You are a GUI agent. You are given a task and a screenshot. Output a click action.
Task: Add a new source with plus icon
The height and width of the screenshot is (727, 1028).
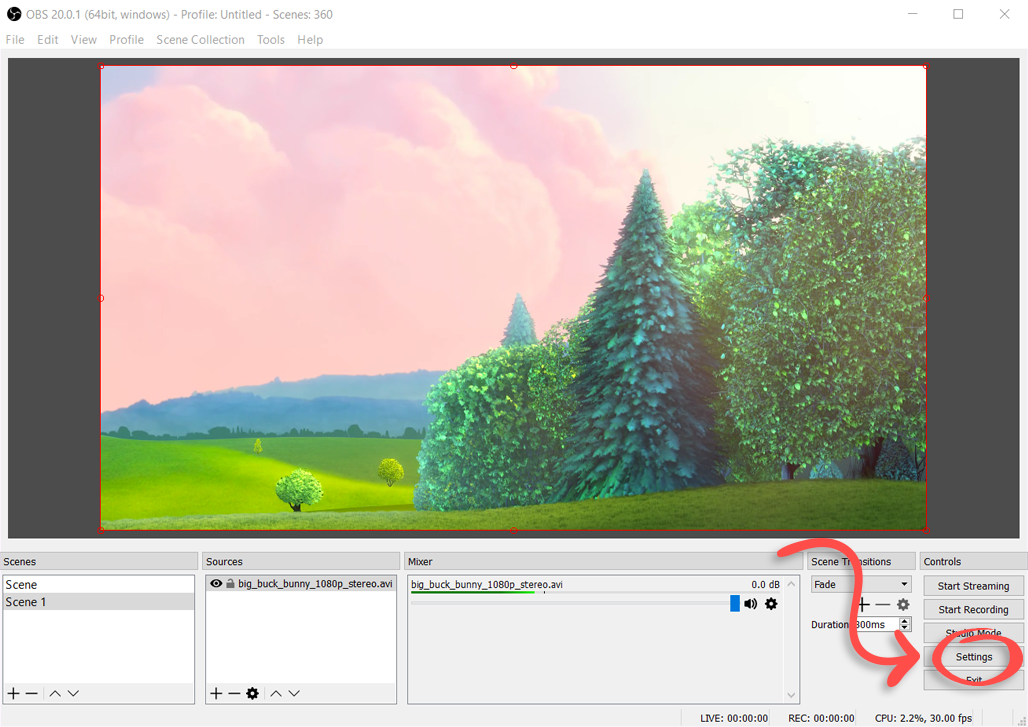click(x=216, y=693)
